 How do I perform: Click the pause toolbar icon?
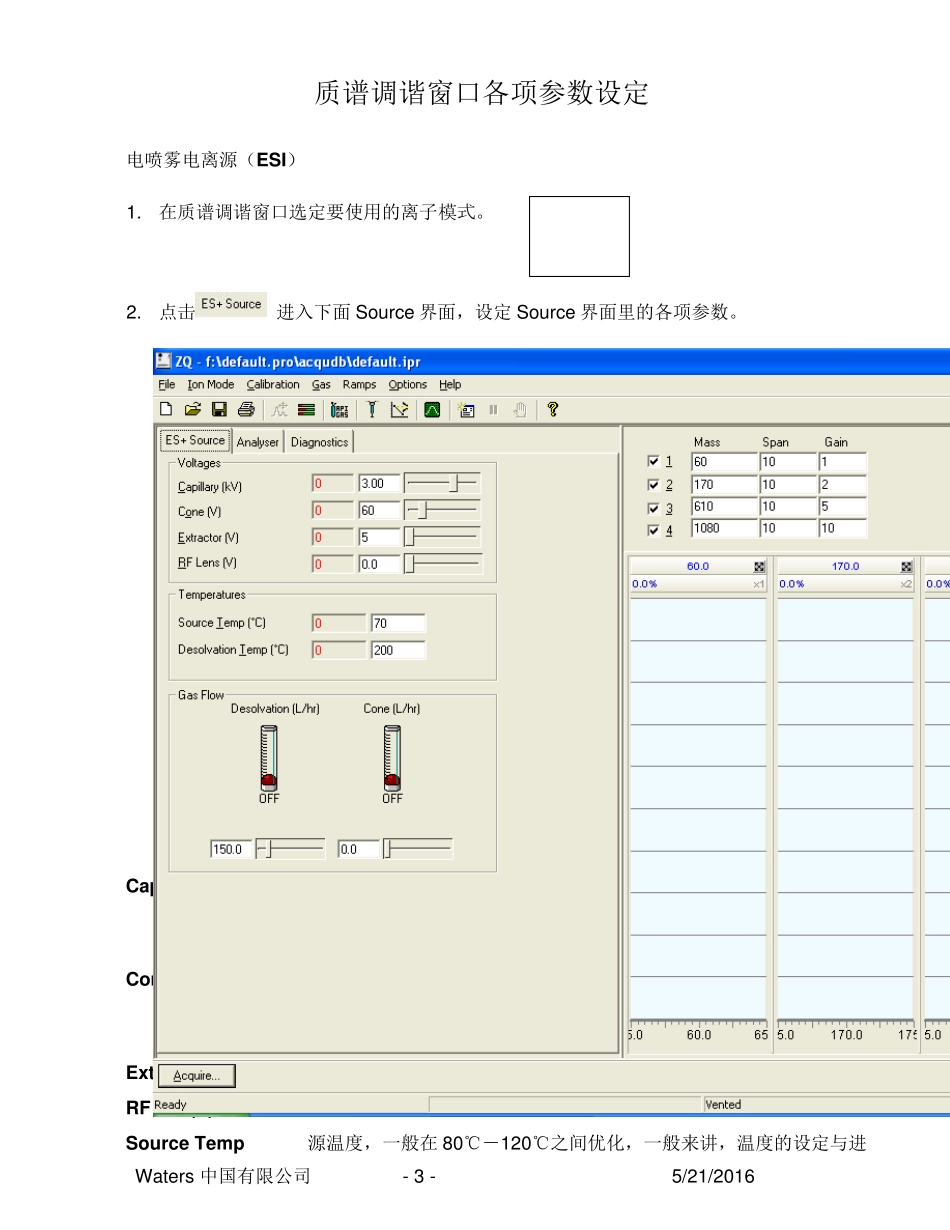tap(493, 409)
